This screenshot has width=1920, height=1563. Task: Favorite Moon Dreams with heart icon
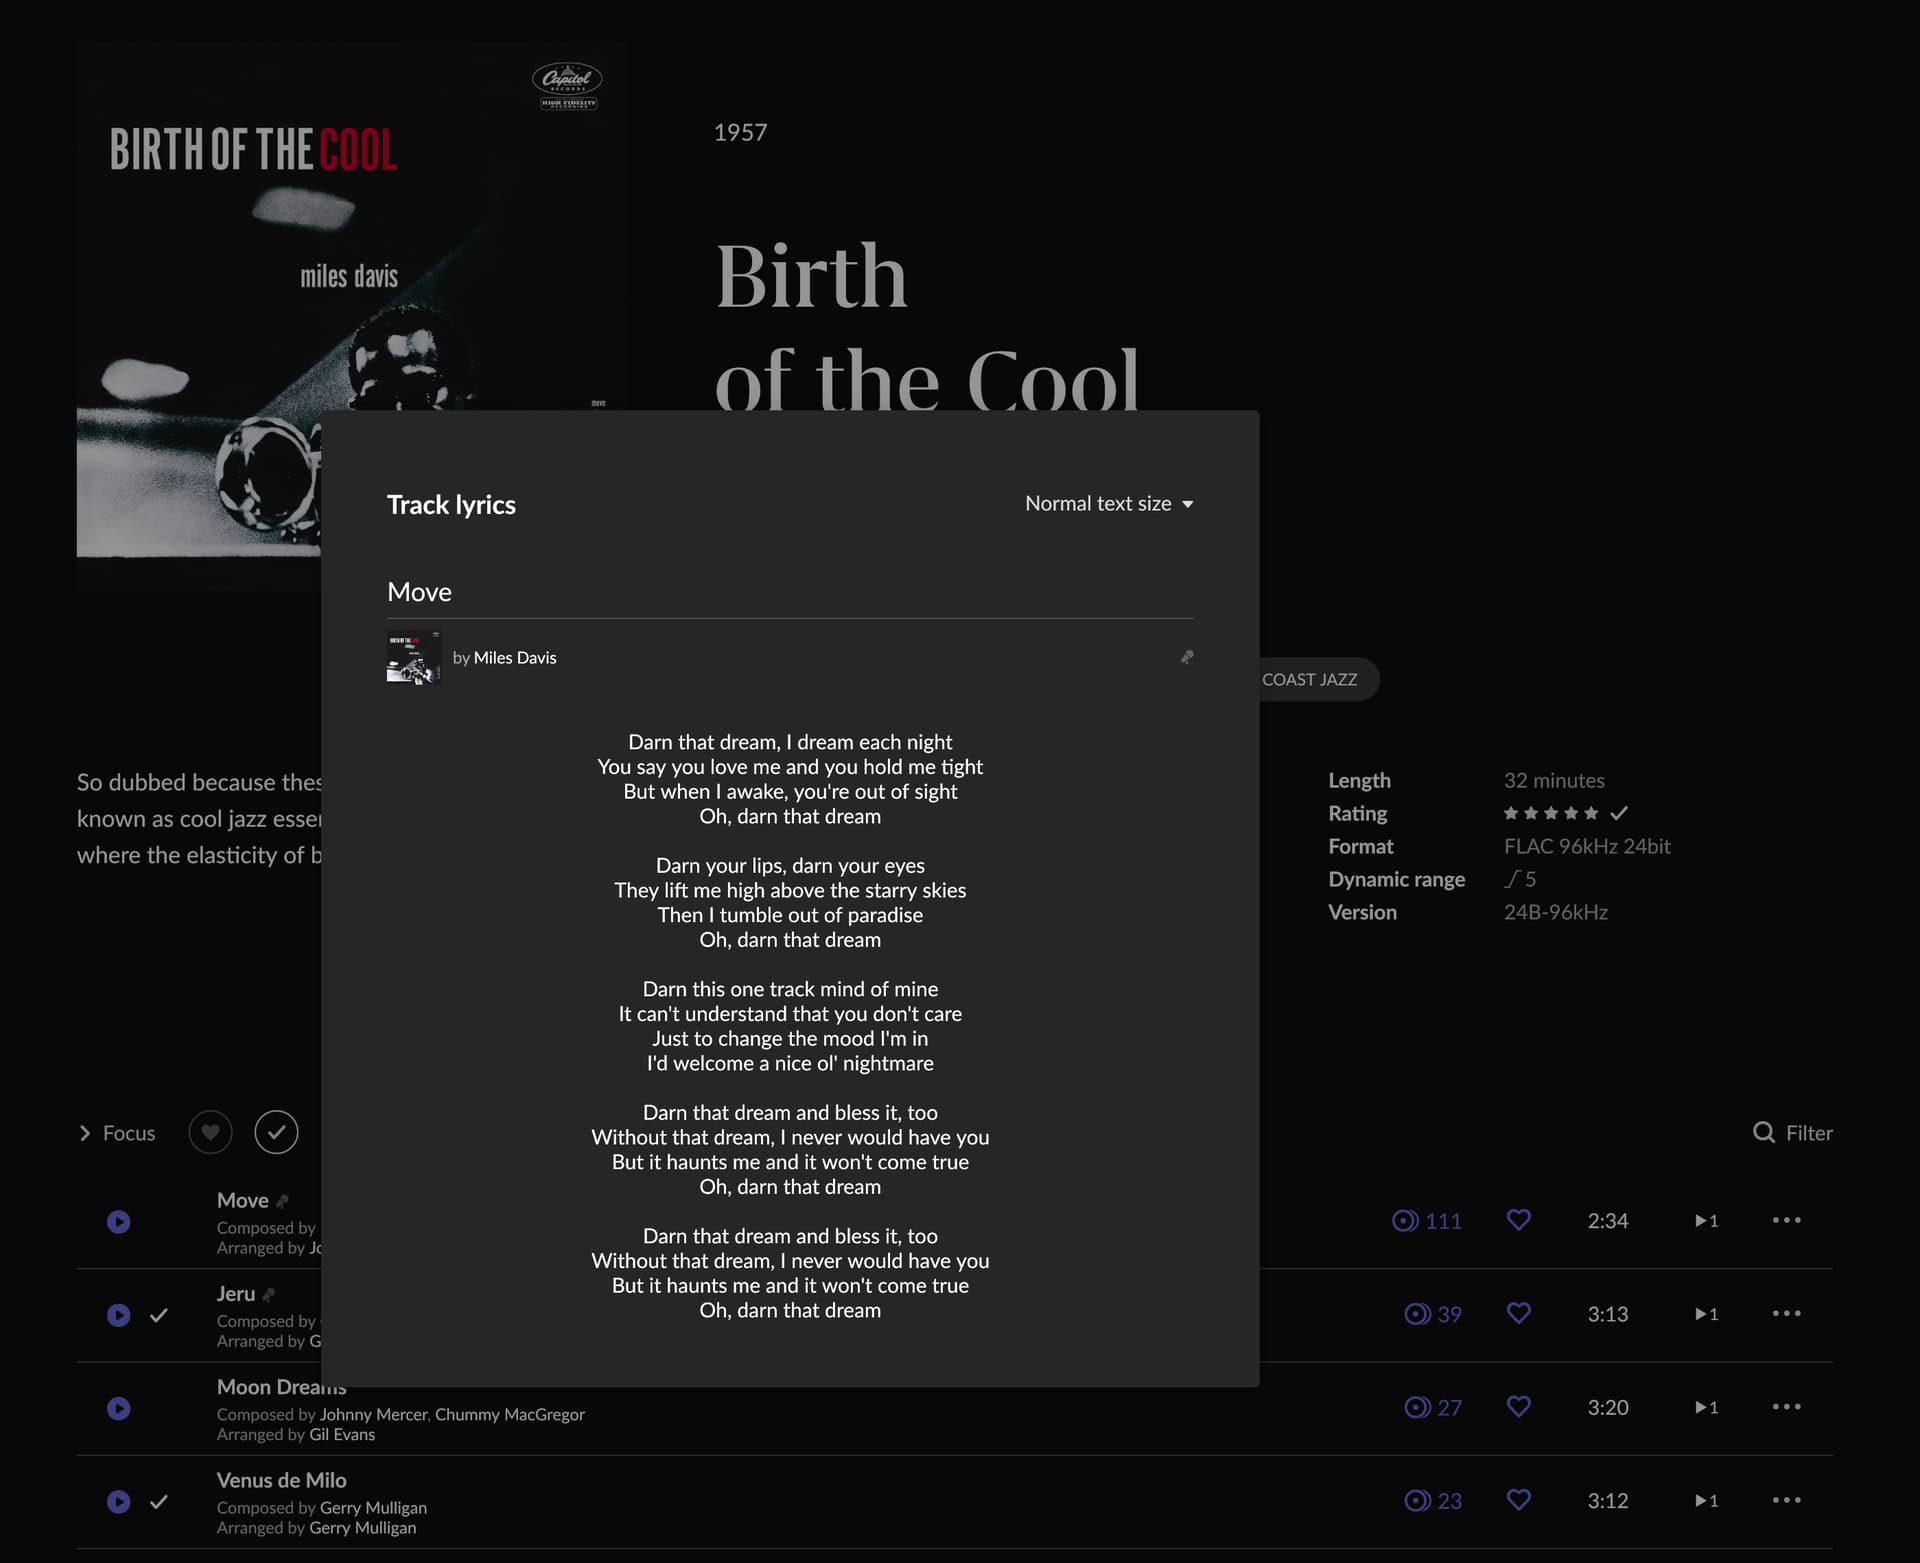(1518, 1407)
